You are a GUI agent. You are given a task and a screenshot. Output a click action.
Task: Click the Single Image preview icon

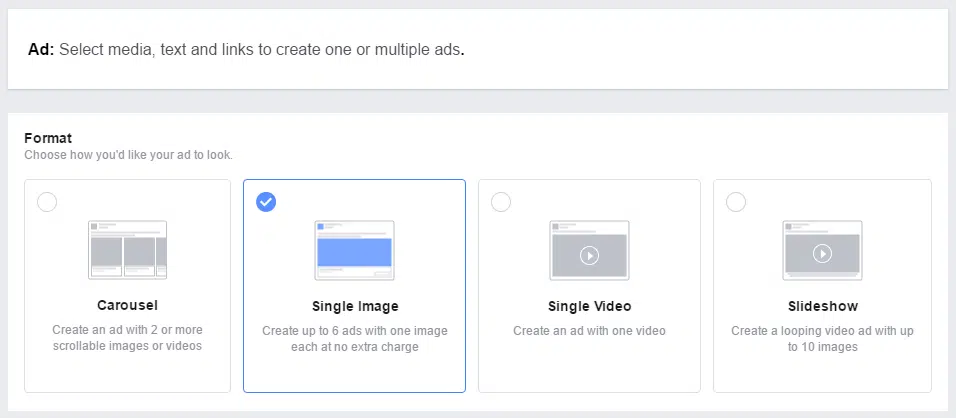point(354,250)
